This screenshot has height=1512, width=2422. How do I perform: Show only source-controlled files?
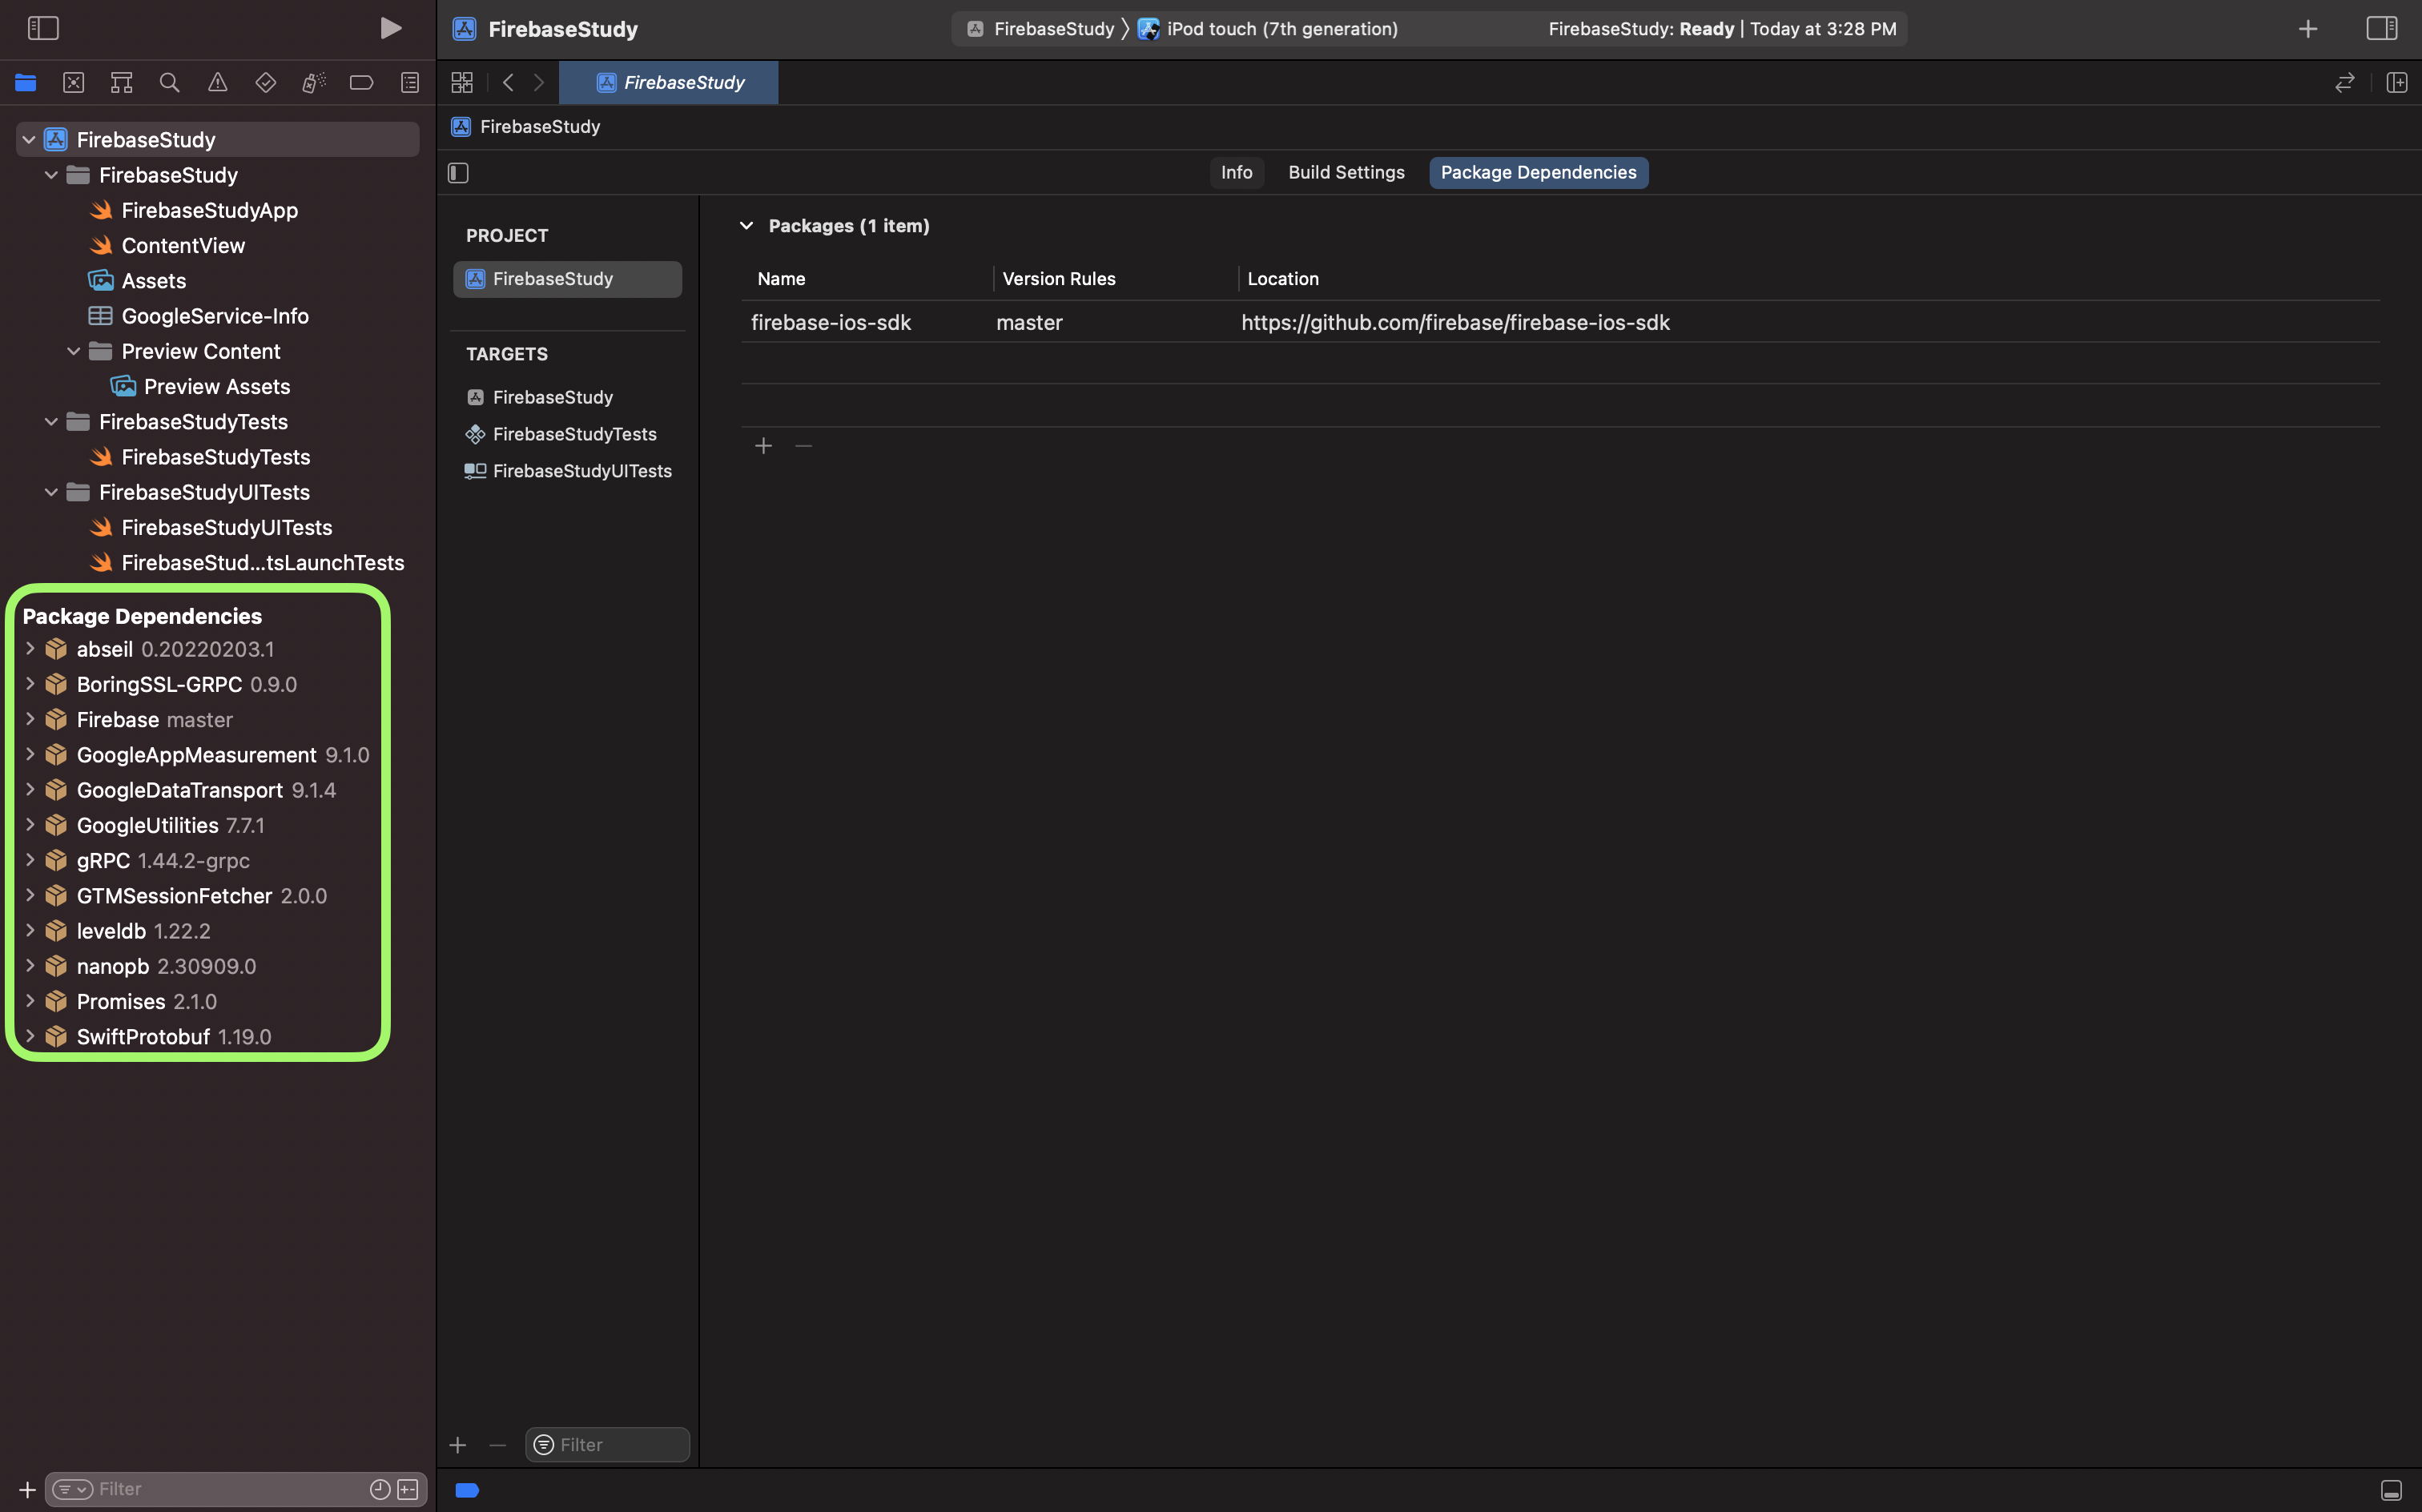click(x=408, y=1489)
